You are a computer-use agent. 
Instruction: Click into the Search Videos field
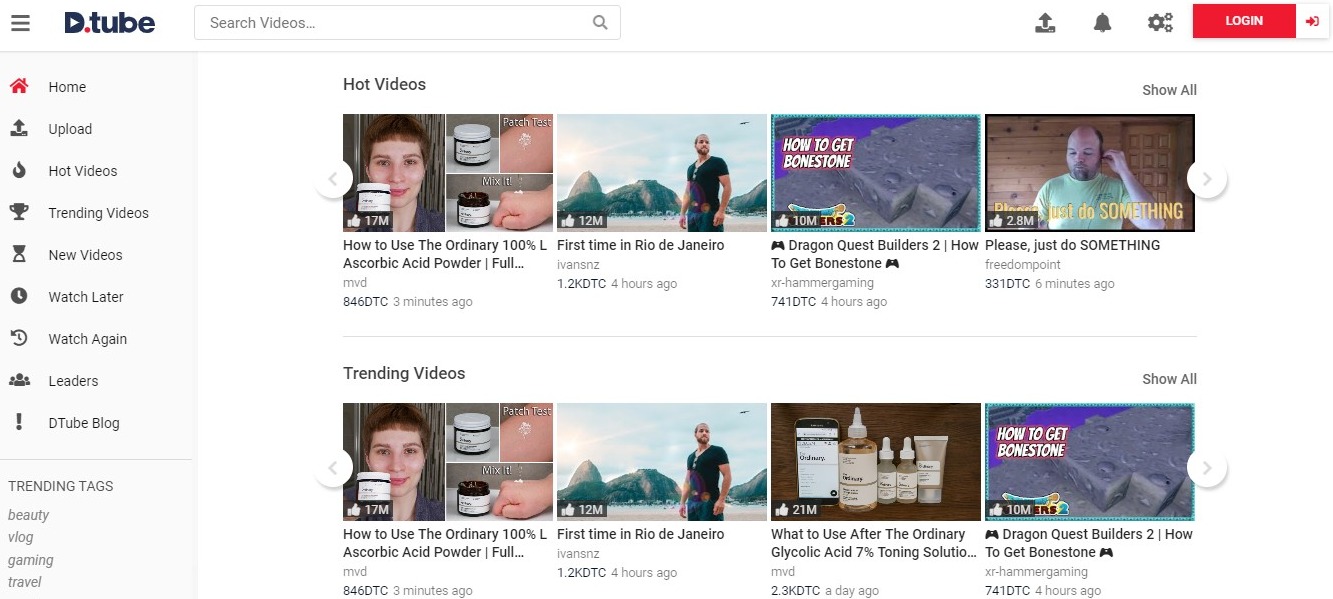click(395, 23)
